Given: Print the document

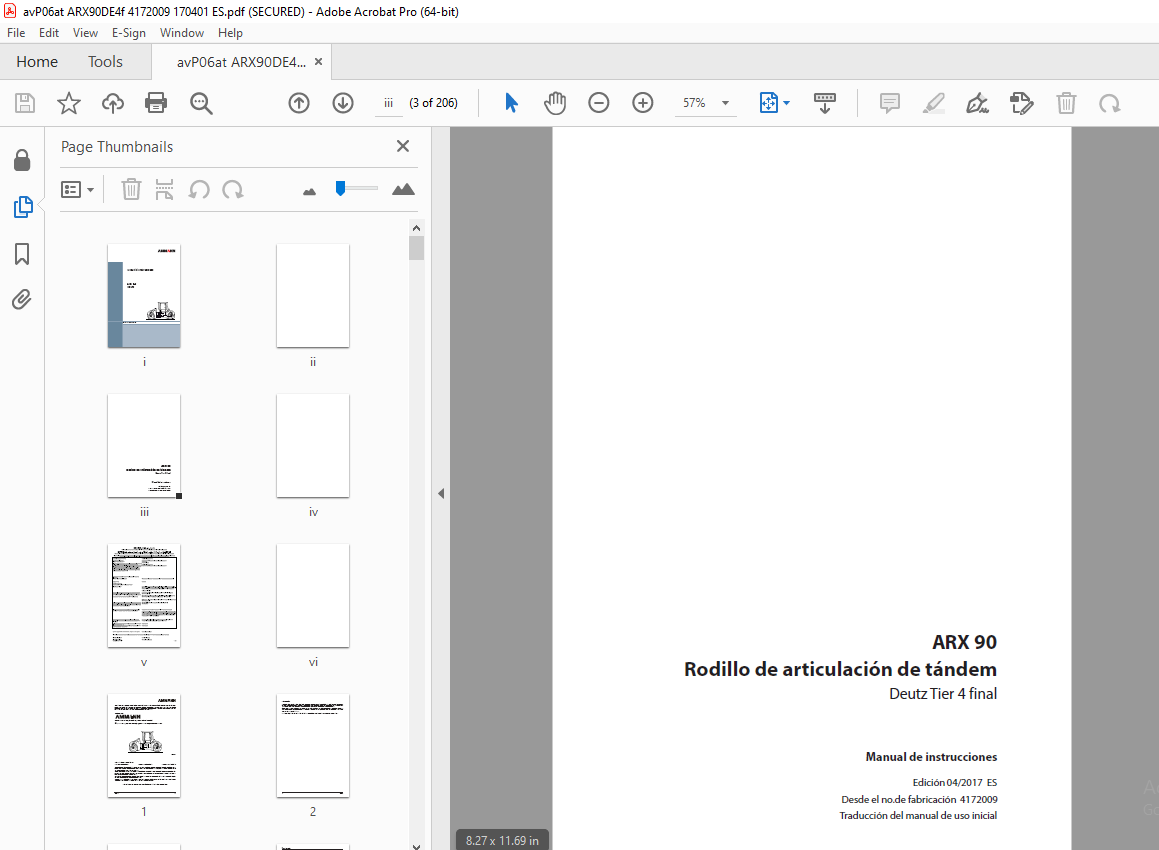Looking at the screenshot, I should point(156,103).
